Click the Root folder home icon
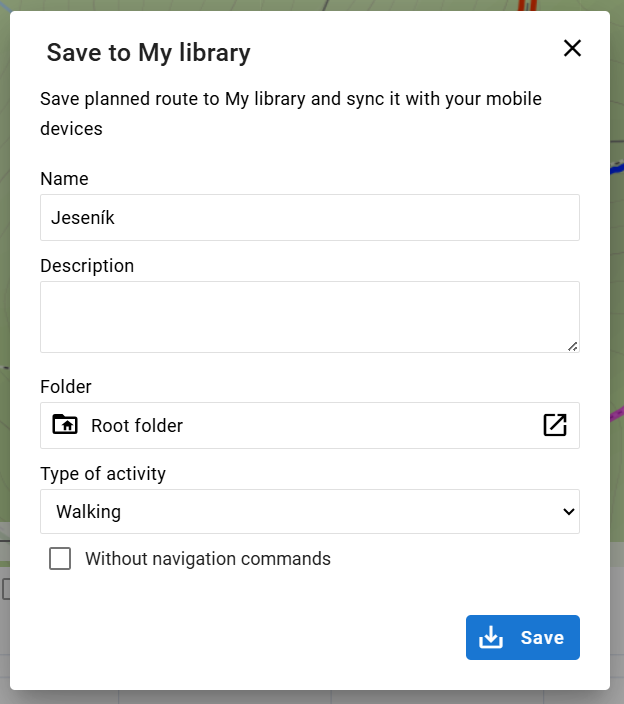 pos(65,425)
